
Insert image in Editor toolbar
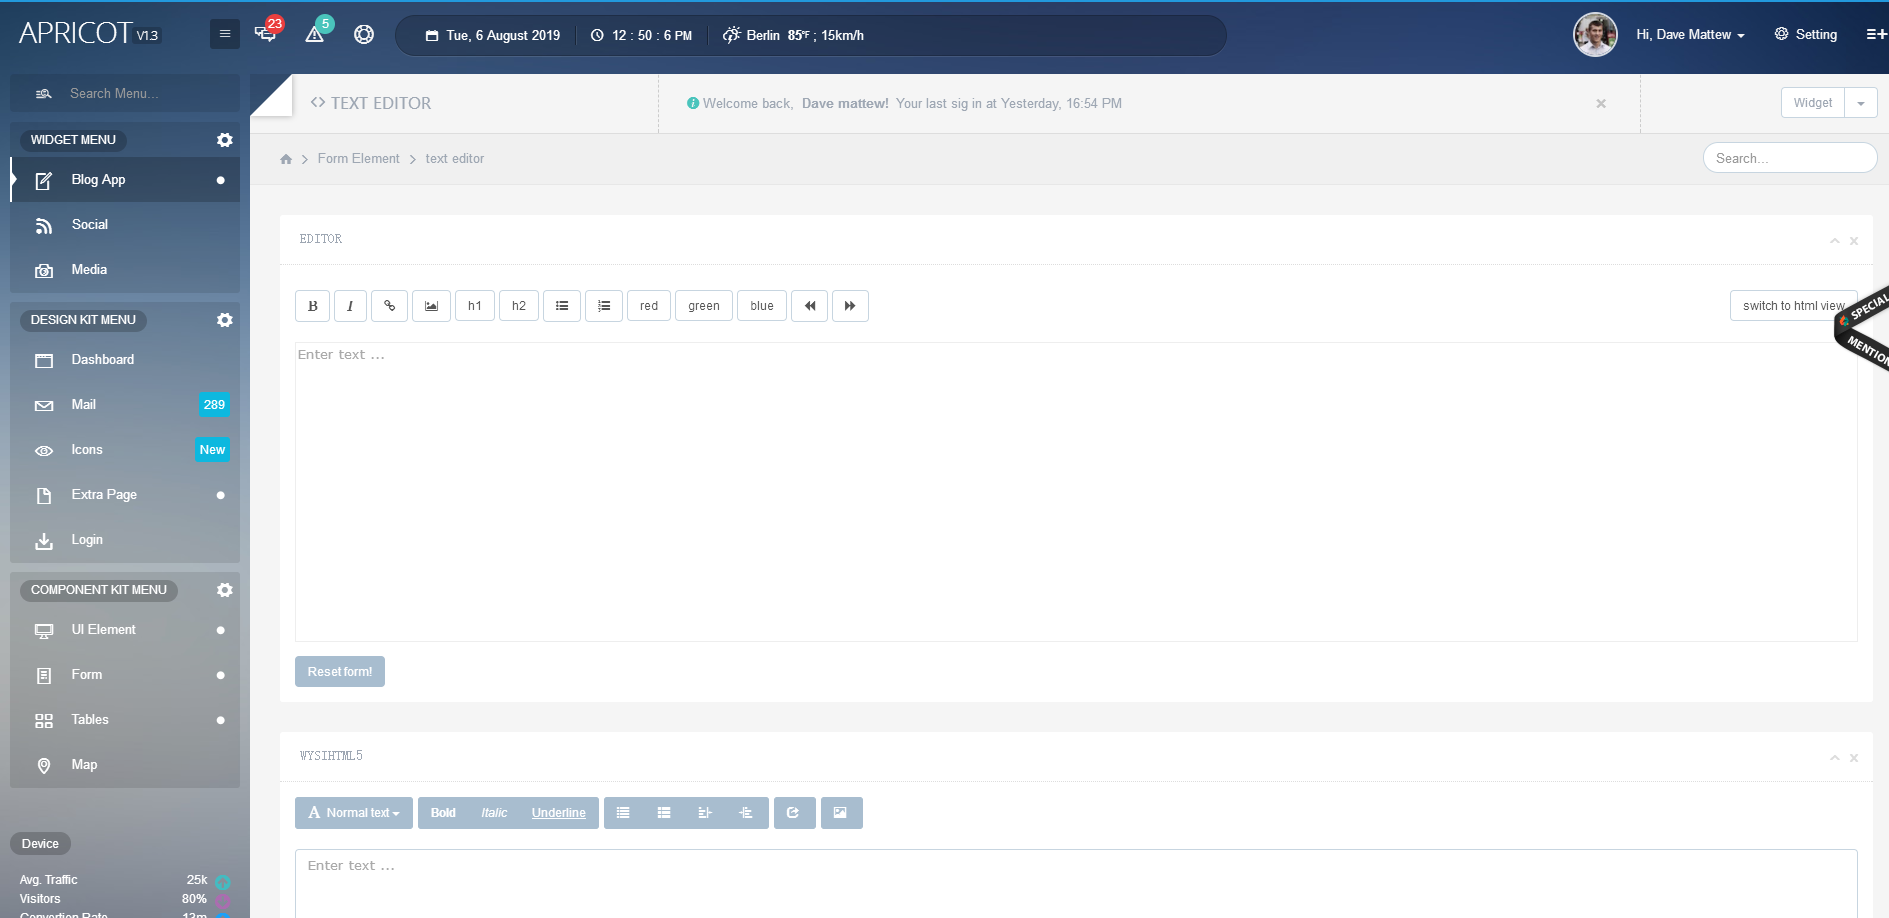[431, 306]
